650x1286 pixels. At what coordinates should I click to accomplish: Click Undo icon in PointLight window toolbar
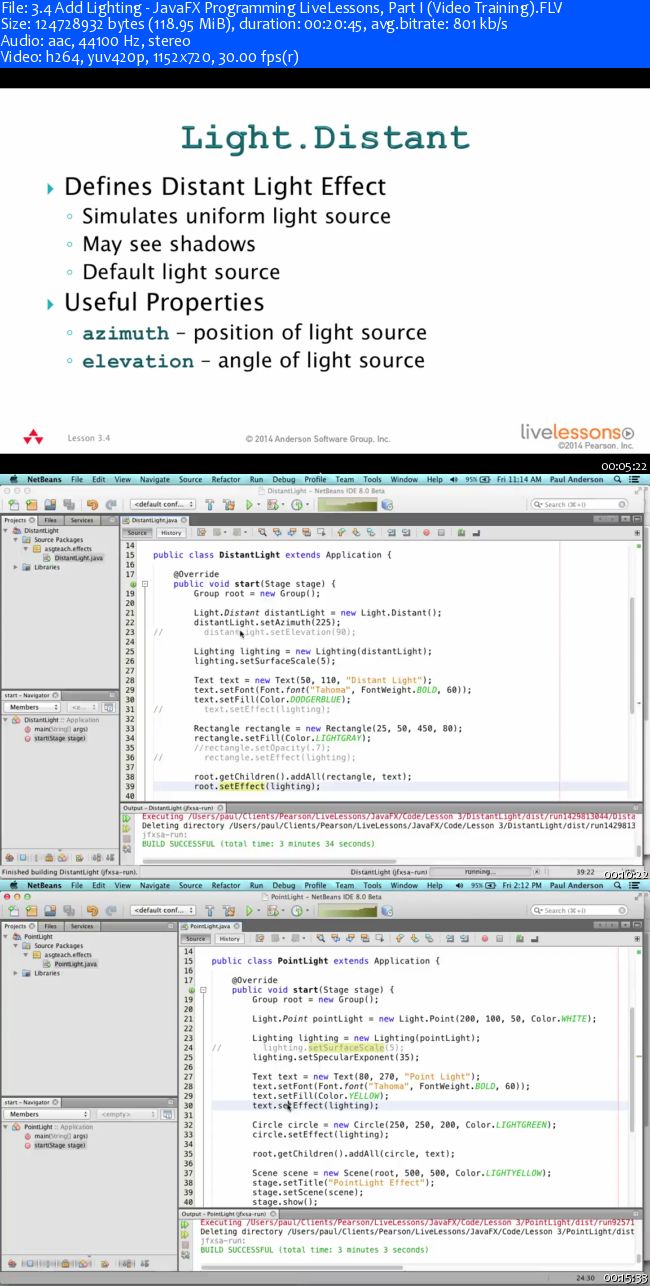(x=92, y=911)
